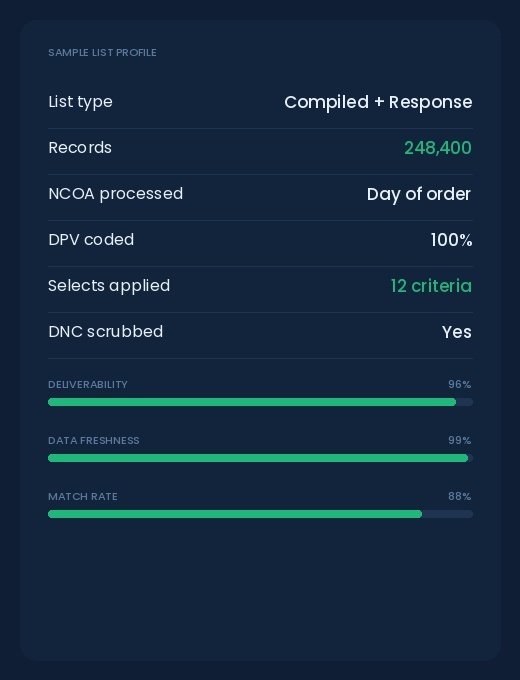Click the 96% deliverability percentage
This screenshot has height=680, width=520.
click(x=460, y=384)
